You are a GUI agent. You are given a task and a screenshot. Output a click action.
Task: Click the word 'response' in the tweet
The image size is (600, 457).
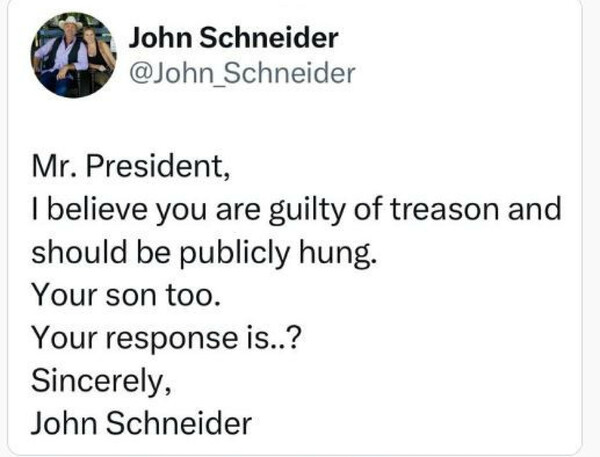171,341
